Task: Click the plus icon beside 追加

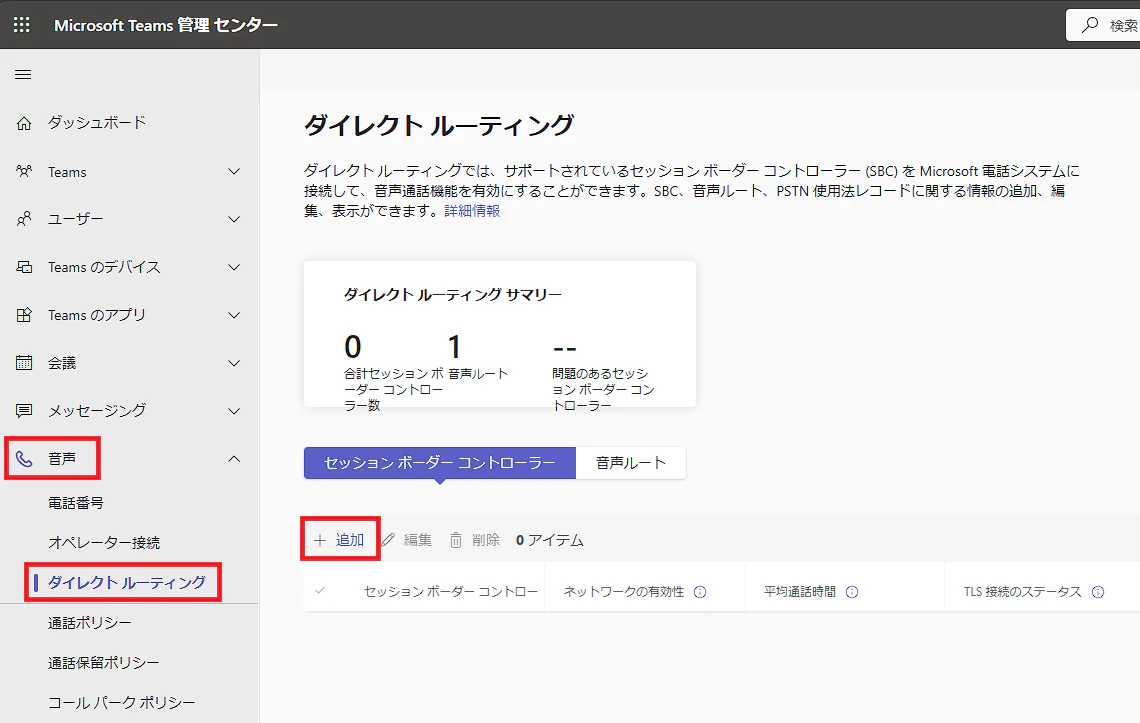Action: coord(320,540)
